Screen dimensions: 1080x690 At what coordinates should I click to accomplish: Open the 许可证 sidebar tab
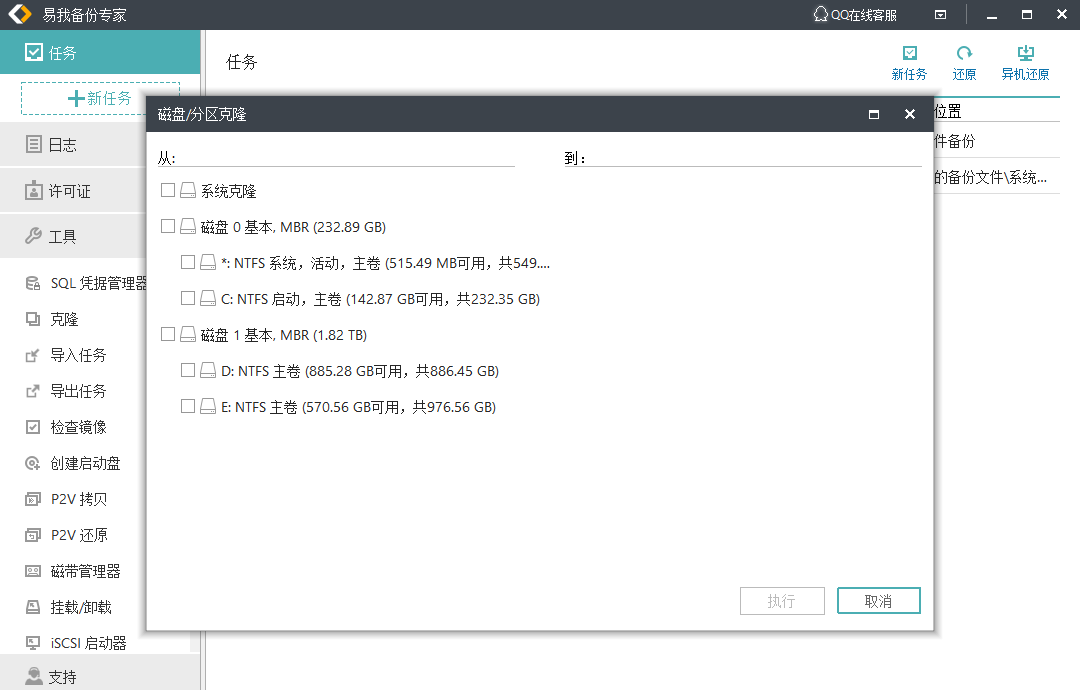pyautogui.click(x=69, y=191)
